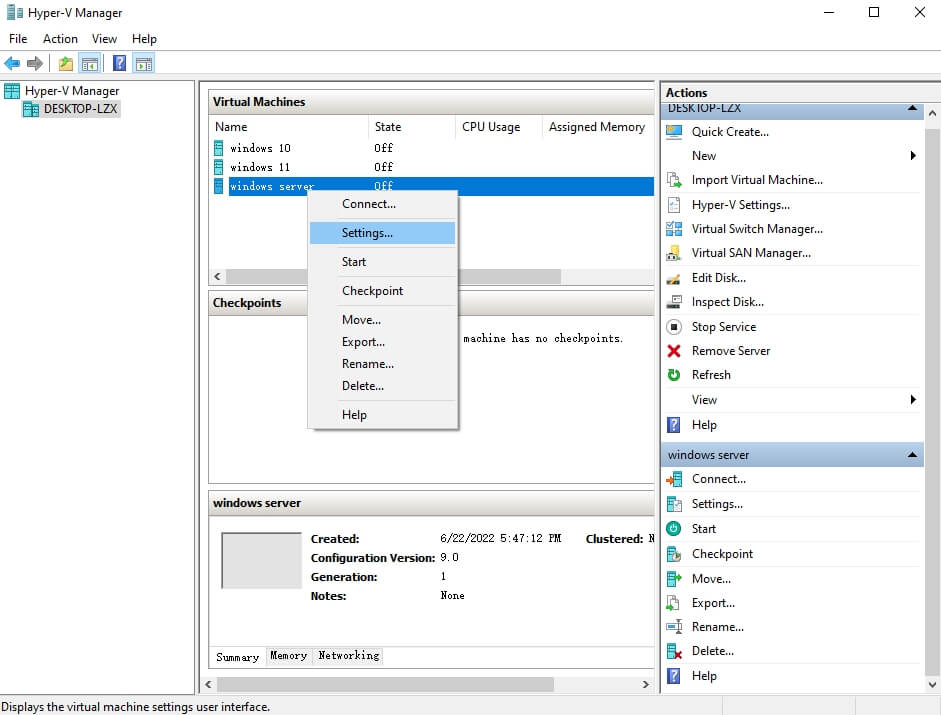Click the red Remove Server icon

(x=674, y=351)
